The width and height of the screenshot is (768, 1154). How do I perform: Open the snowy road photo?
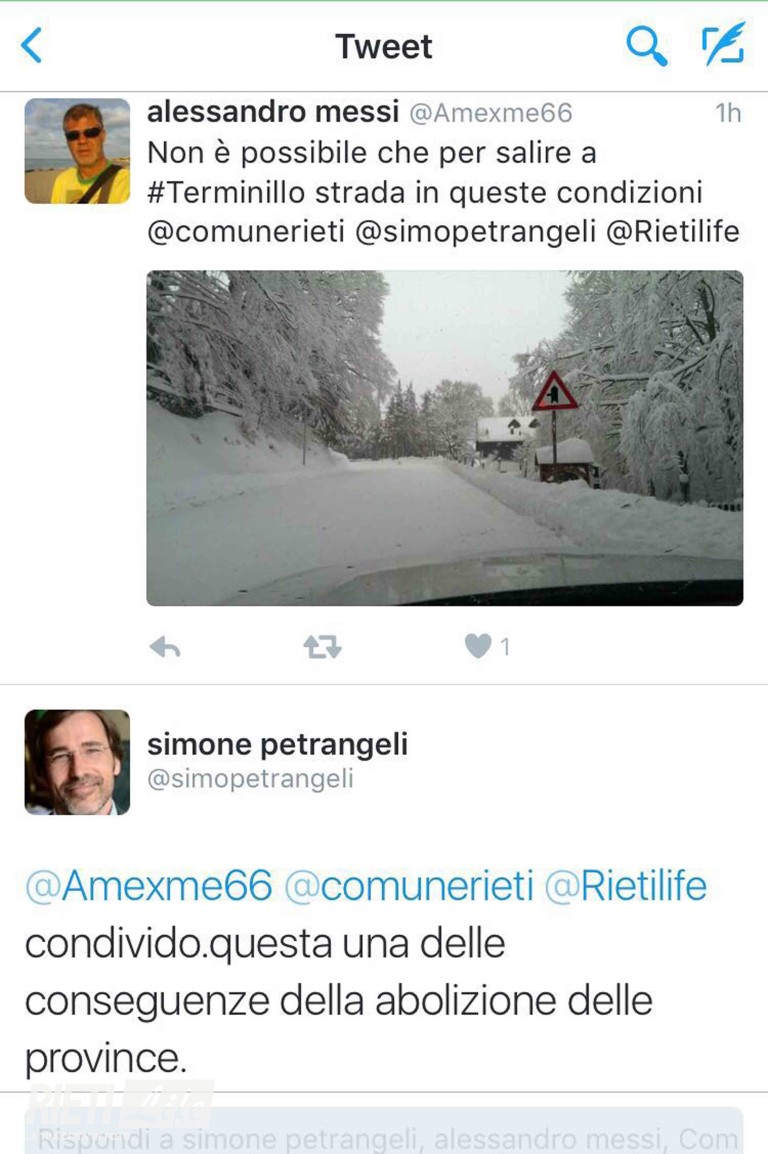(444, 438)
